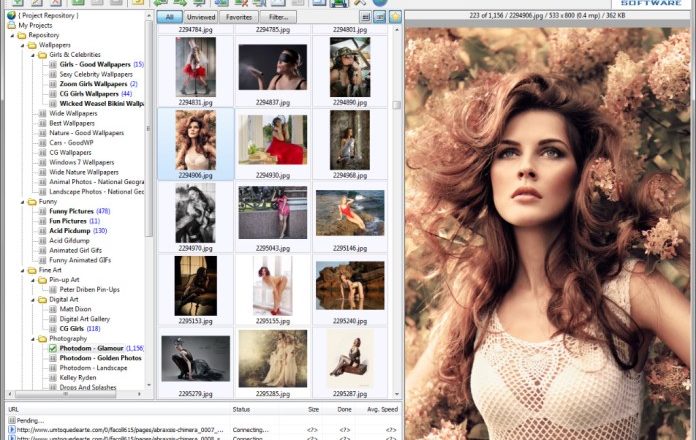This screenshot has height=440, width=696.
Task: Open the Filter... button
Action: point(279,17)
